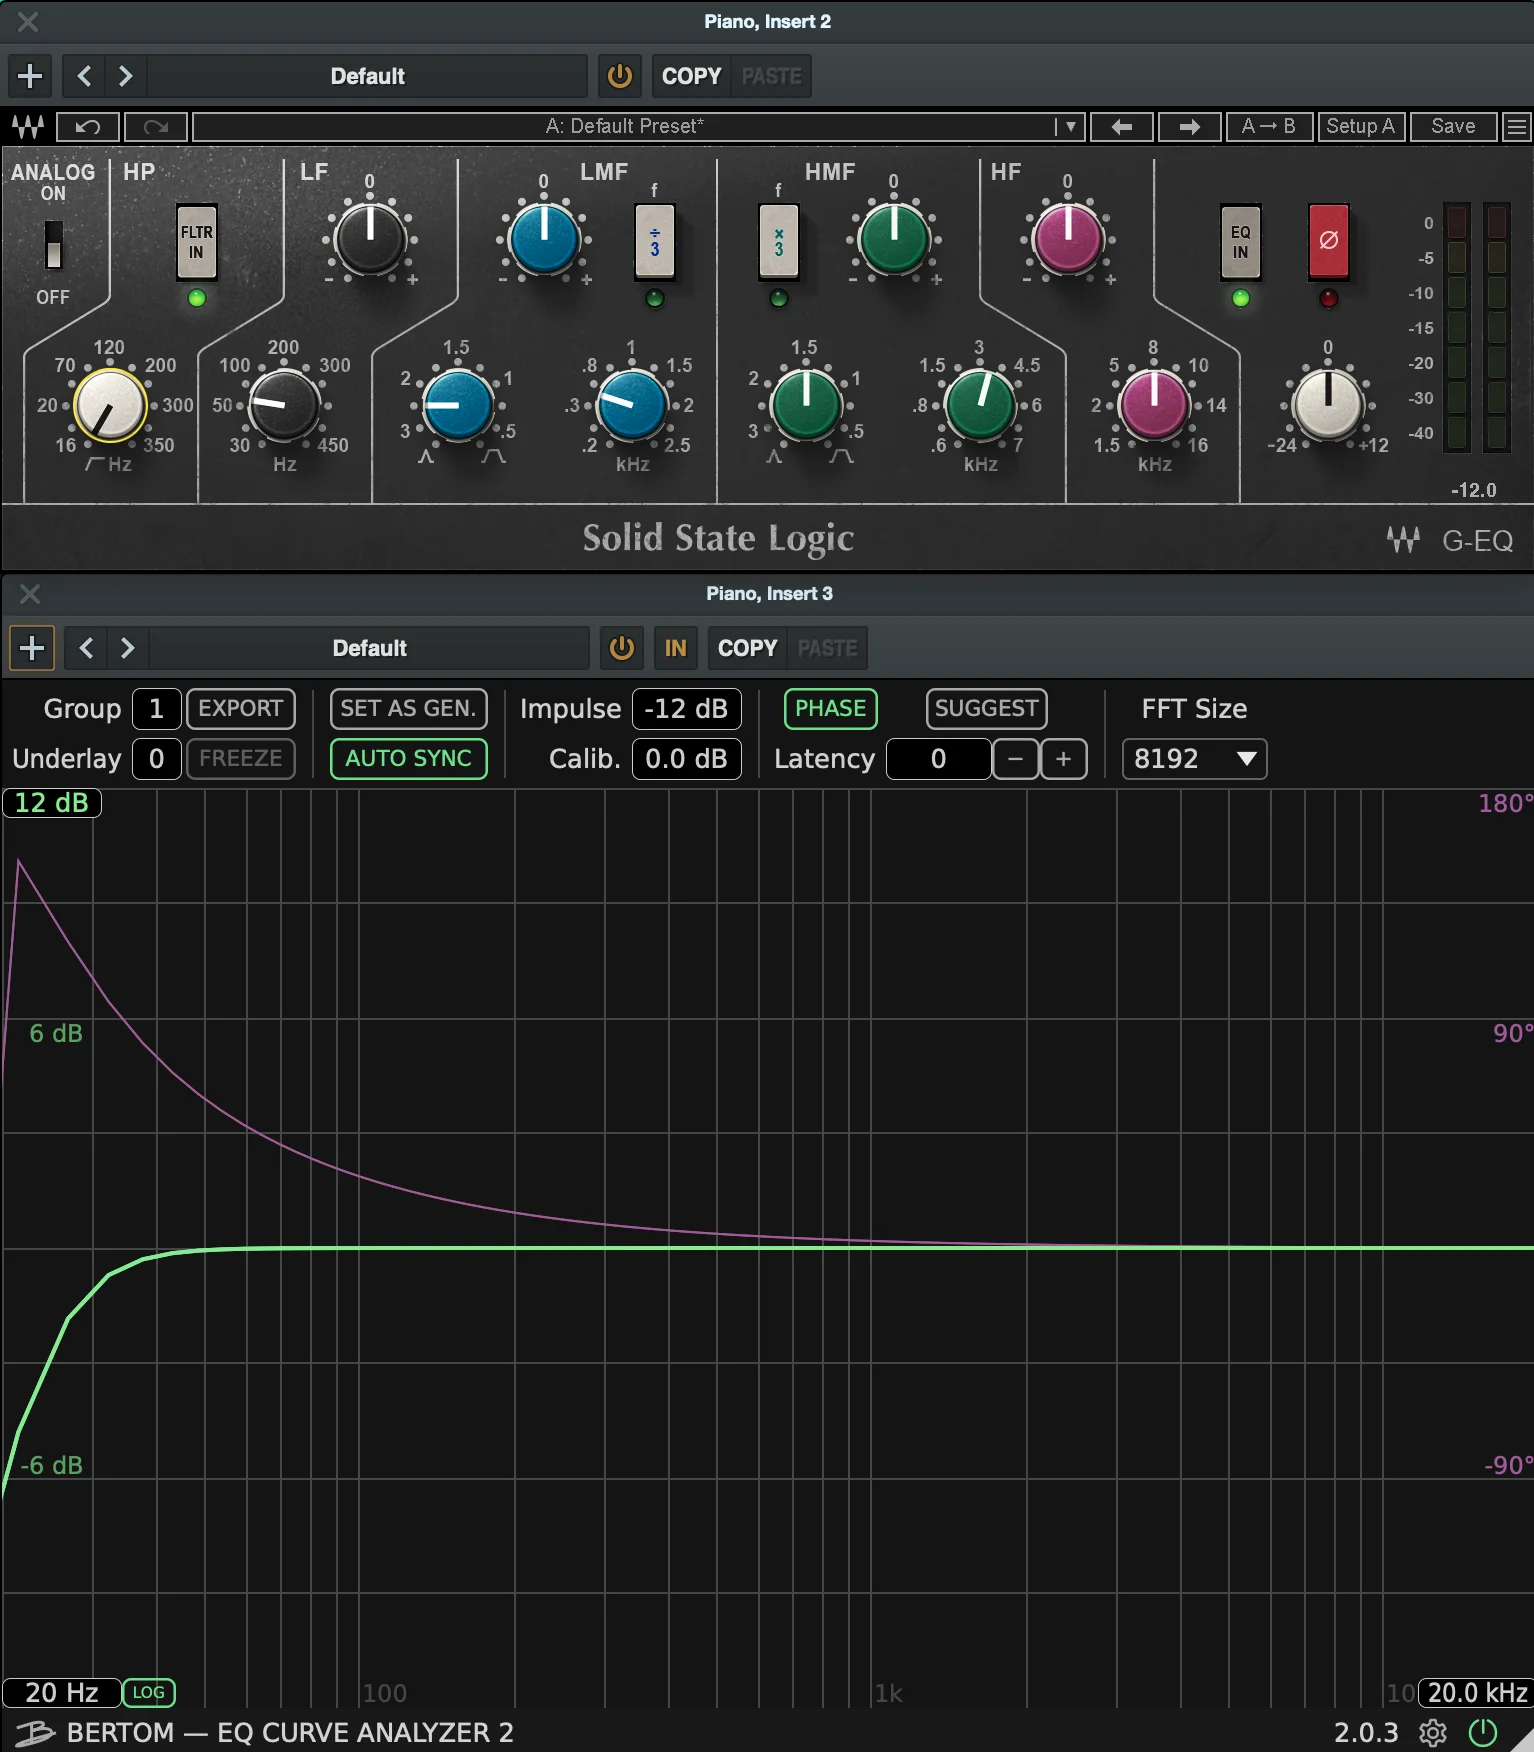The image size is (1534, 1752).
Task: Click the Bertom analyzer power icon
Action: click(x=1483, y=1732)
